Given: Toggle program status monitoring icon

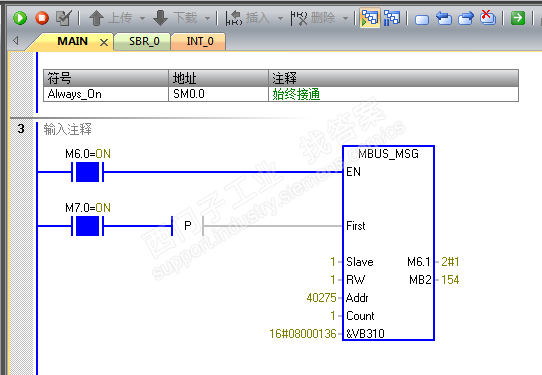Looking at the screenshot, I should (370, 18).
